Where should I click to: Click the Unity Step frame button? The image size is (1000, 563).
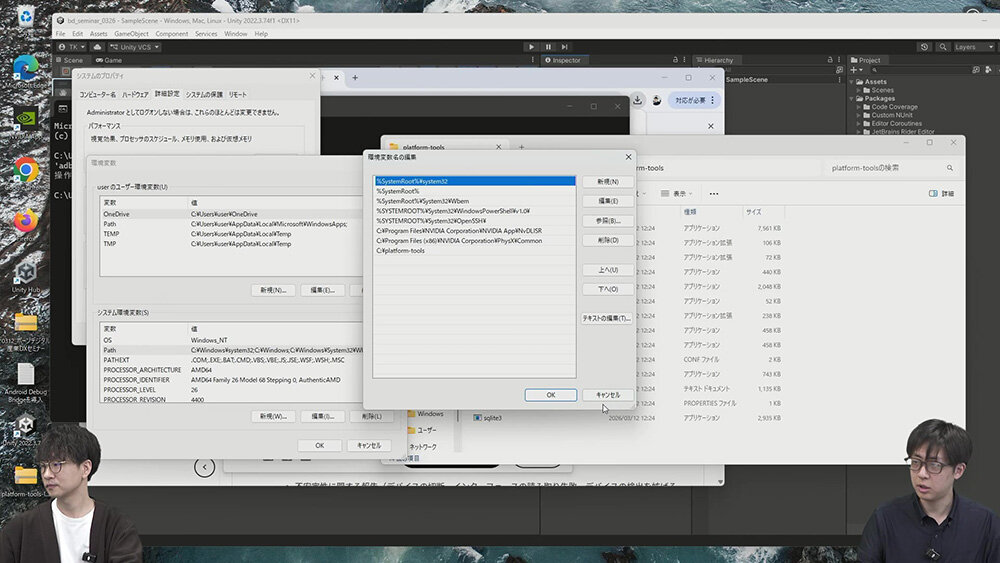click(565, 47)
